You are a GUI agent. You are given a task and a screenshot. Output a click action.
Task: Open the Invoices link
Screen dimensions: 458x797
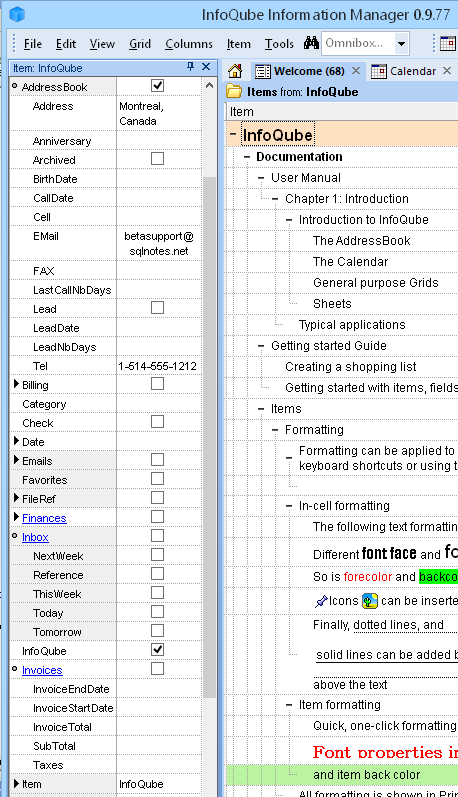click(42, 670)
